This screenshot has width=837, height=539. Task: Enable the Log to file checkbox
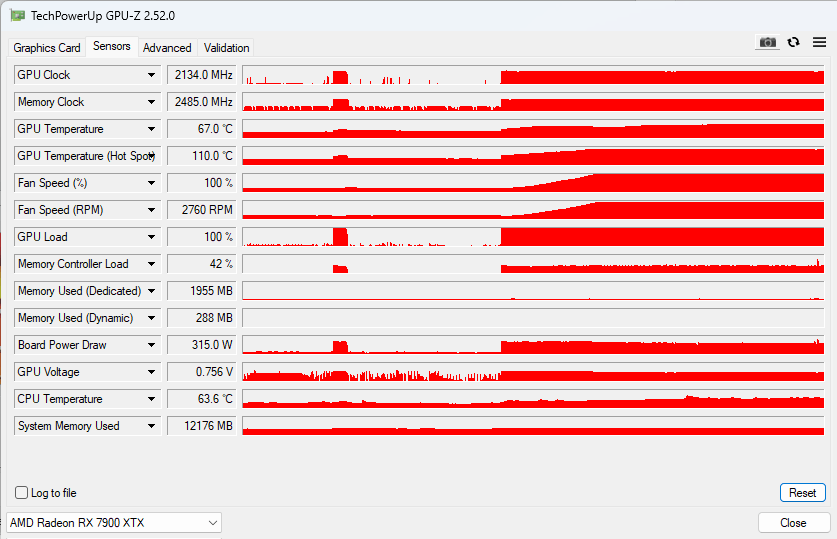[21, 493]
